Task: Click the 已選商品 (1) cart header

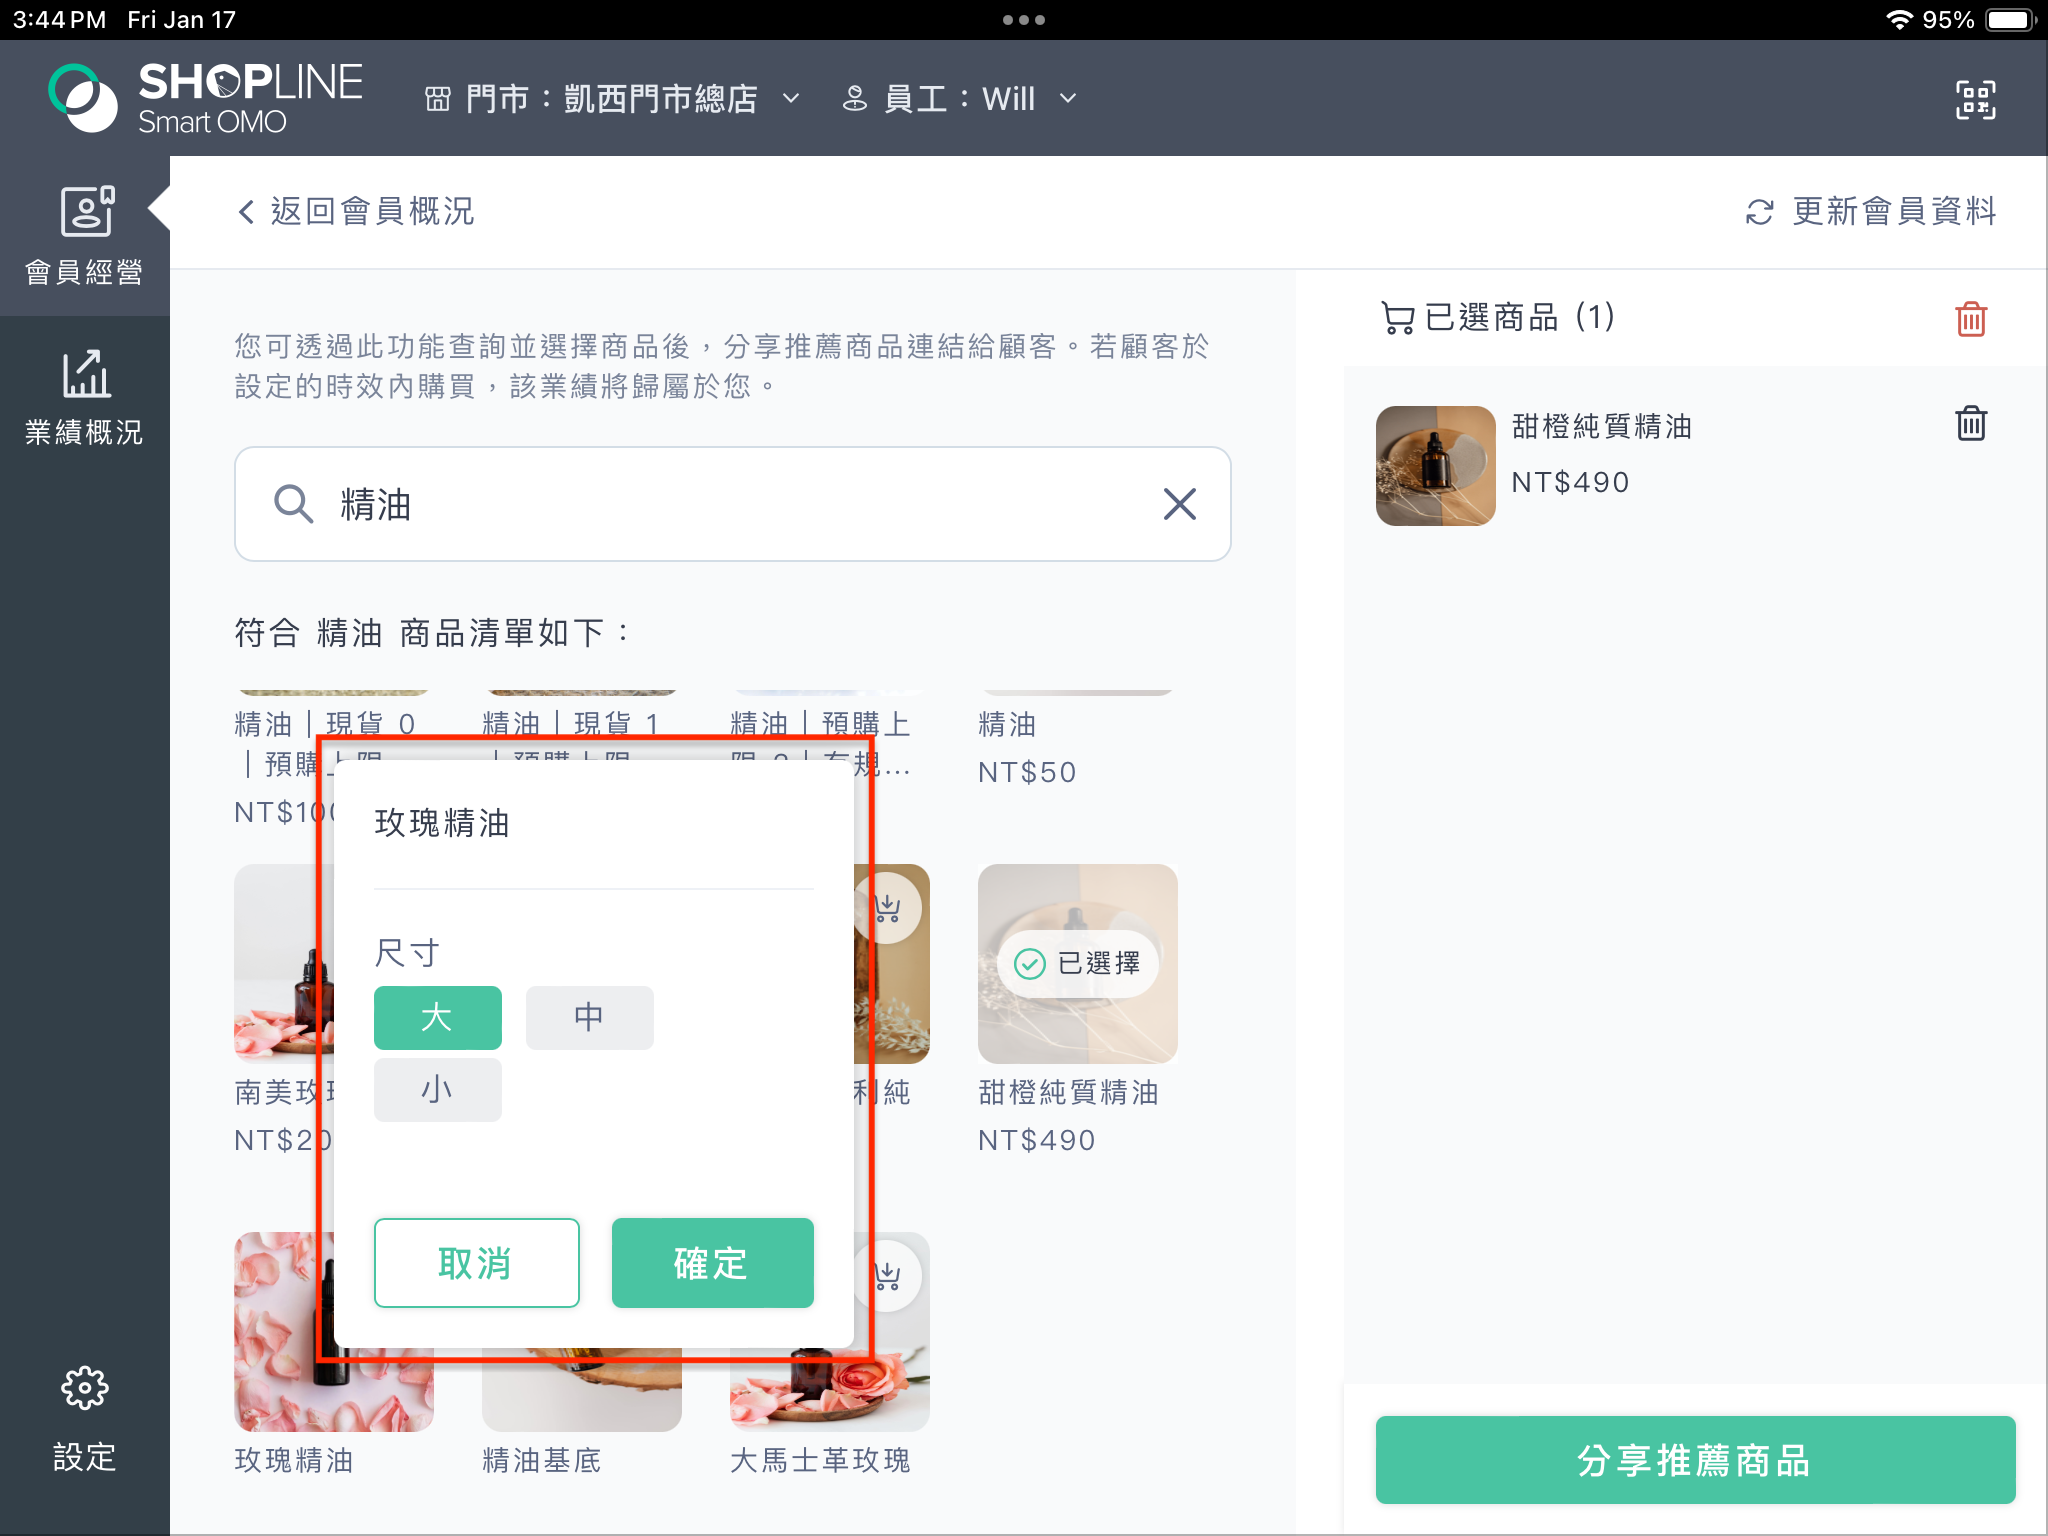Action: tap(1497, 317)
